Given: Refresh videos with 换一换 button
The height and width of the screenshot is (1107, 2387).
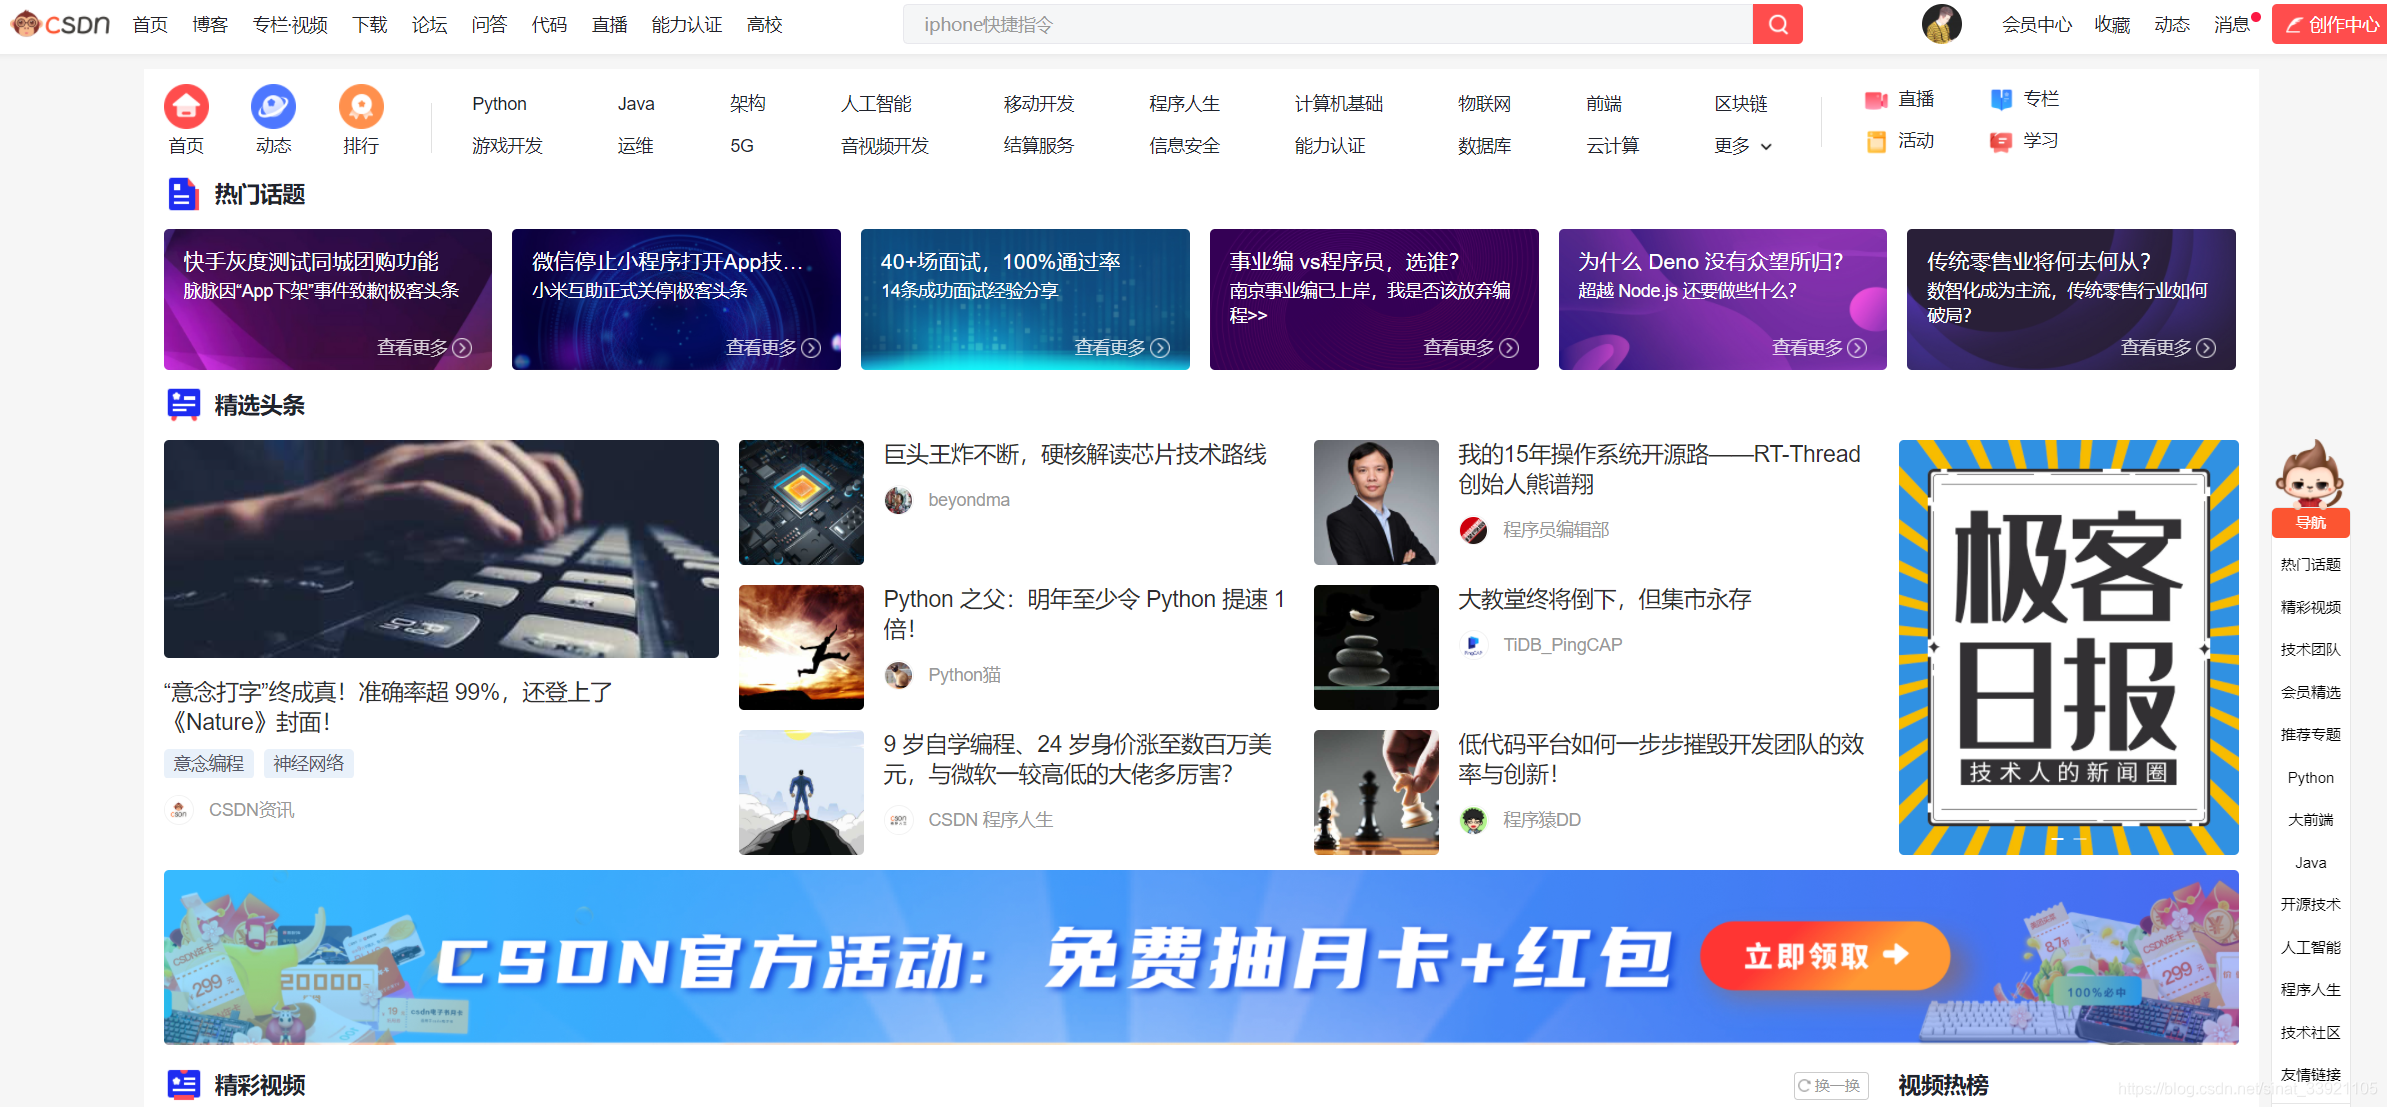Looking at the screenshot, I should [1830, 1085].
